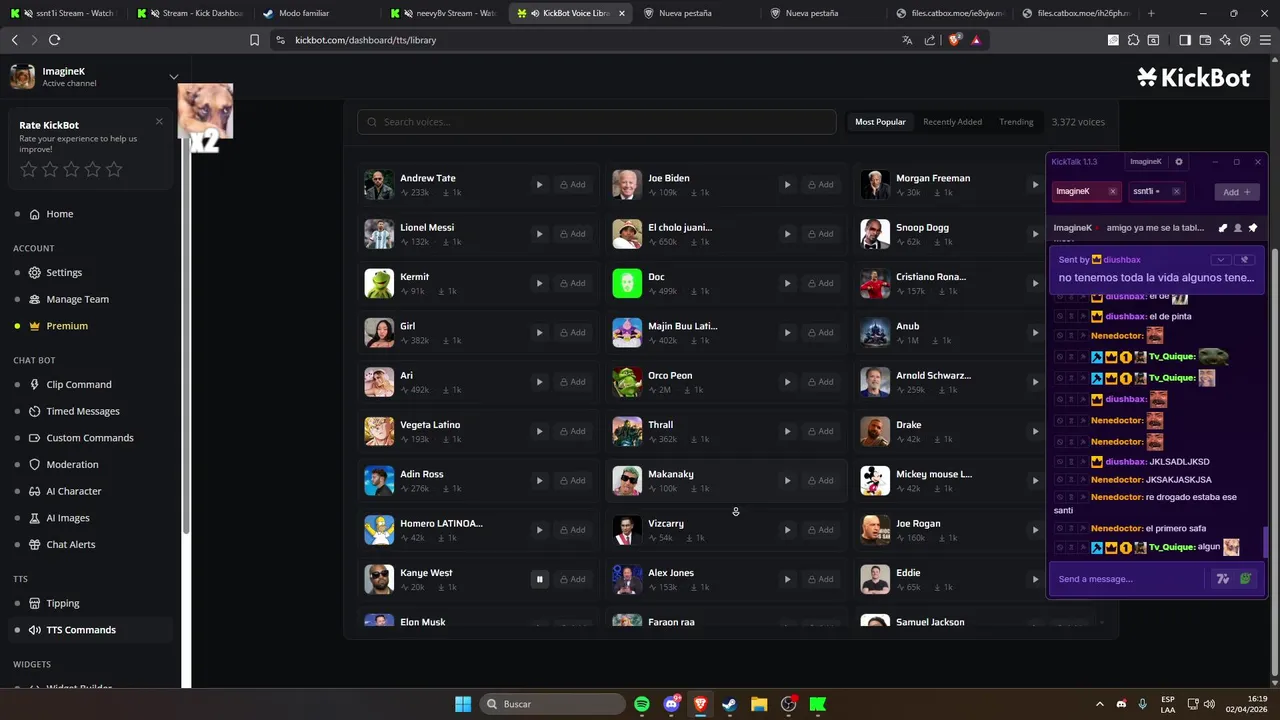Open the 7TV emote picker
Viewport: 1280px width, 720px height.
1222,579
